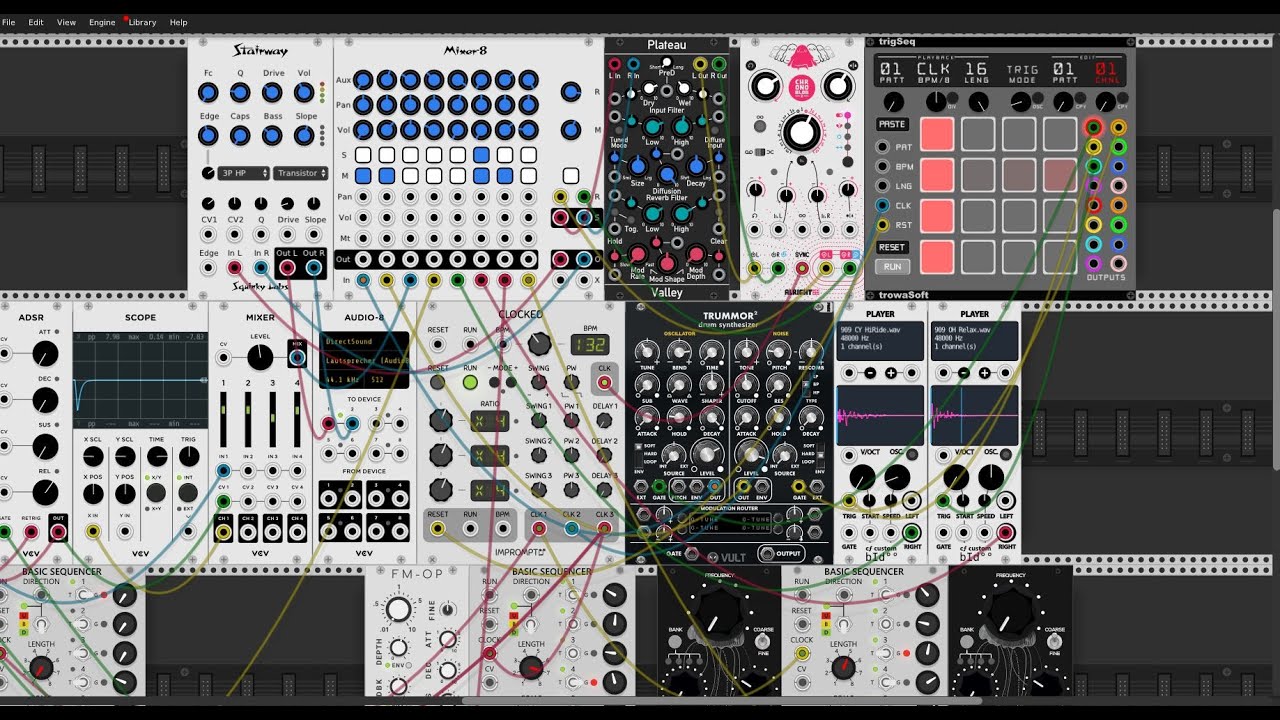
Task: Toggle the Scope INT/EXT trigger button
Action: (188, 492)
